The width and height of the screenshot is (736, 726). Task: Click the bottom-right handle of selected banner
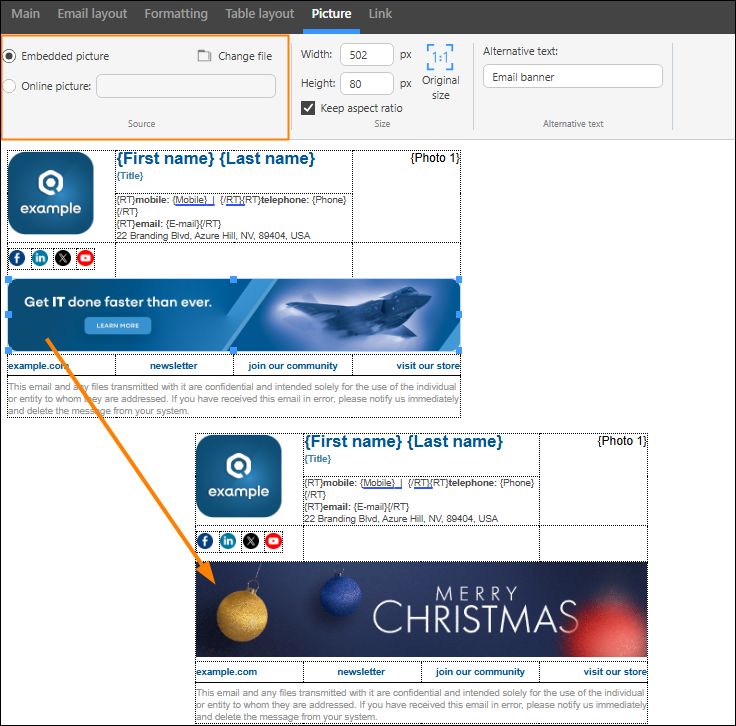pos(459,351)
